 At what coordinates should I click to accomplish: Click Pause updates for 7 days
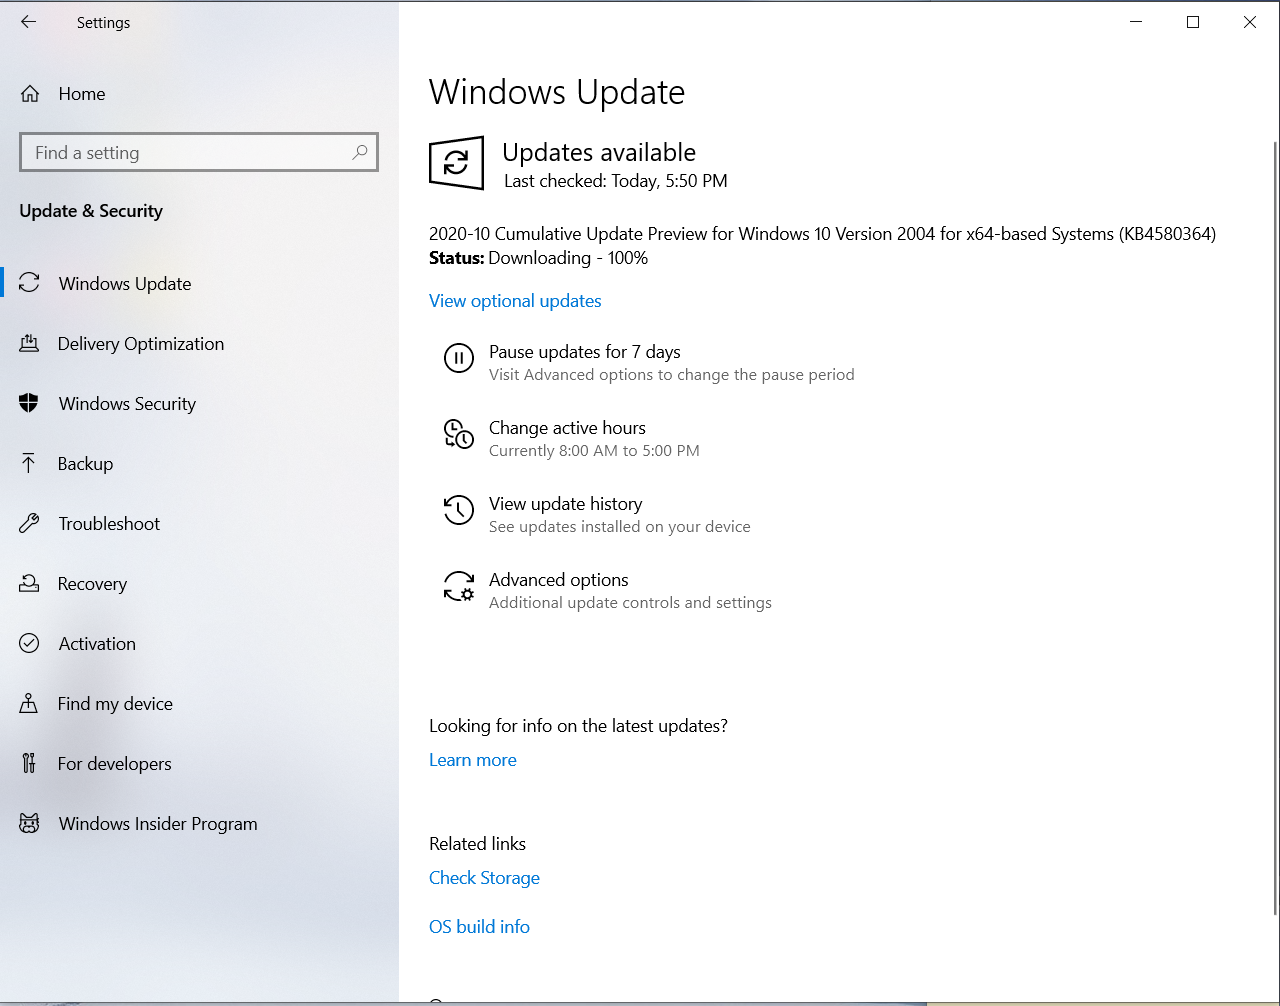(584, 352)
